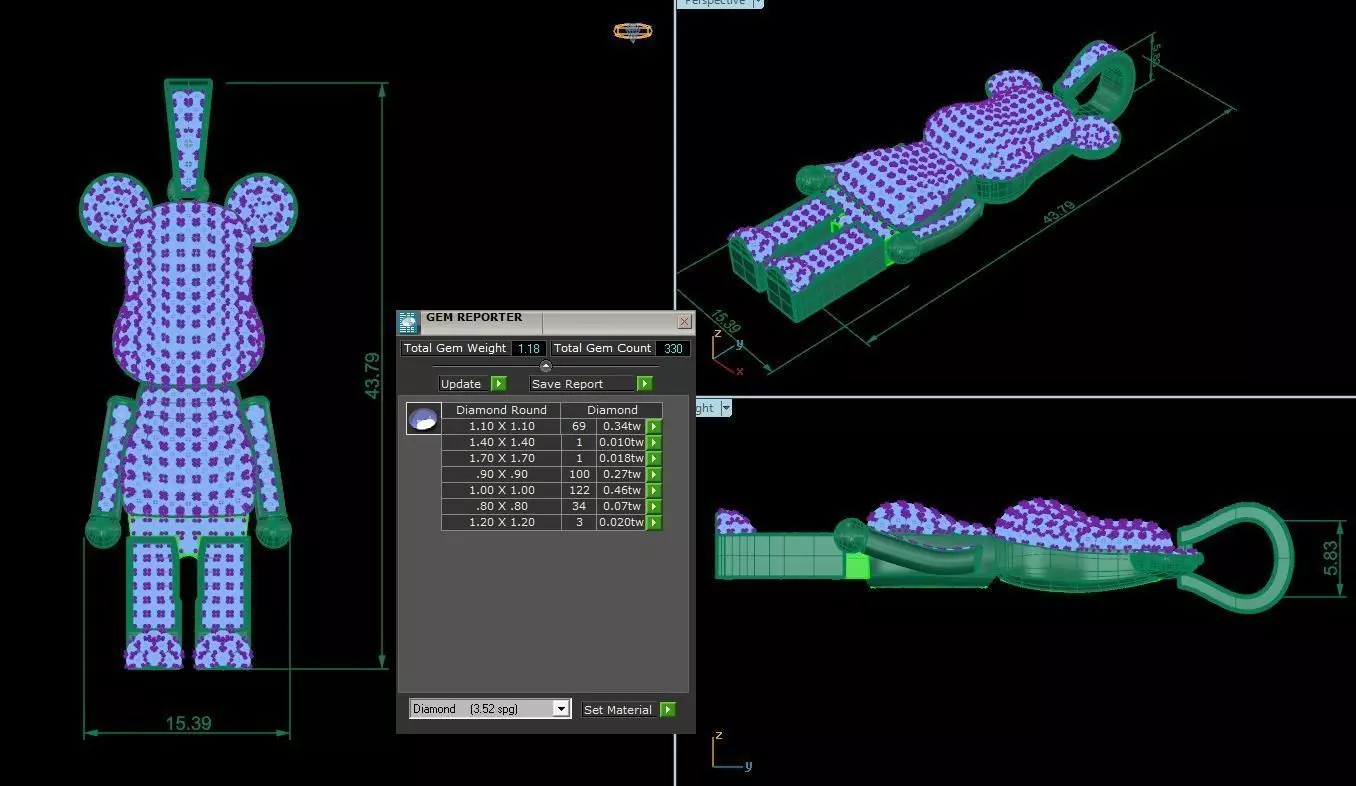This screenshot has width=1356, height=786.
Task: Click the 43.79 dimension in perspective view
Action: coord(1058,214)
